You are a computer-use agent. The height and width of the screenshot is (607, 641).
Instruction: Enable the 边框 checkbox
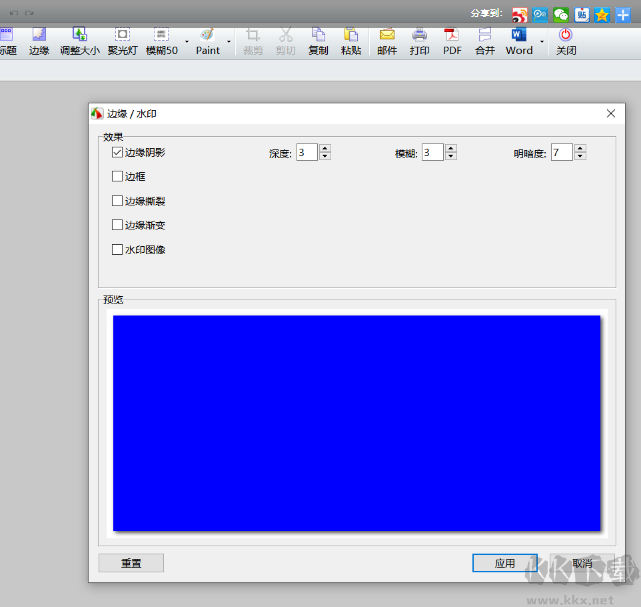click(118, 176)
